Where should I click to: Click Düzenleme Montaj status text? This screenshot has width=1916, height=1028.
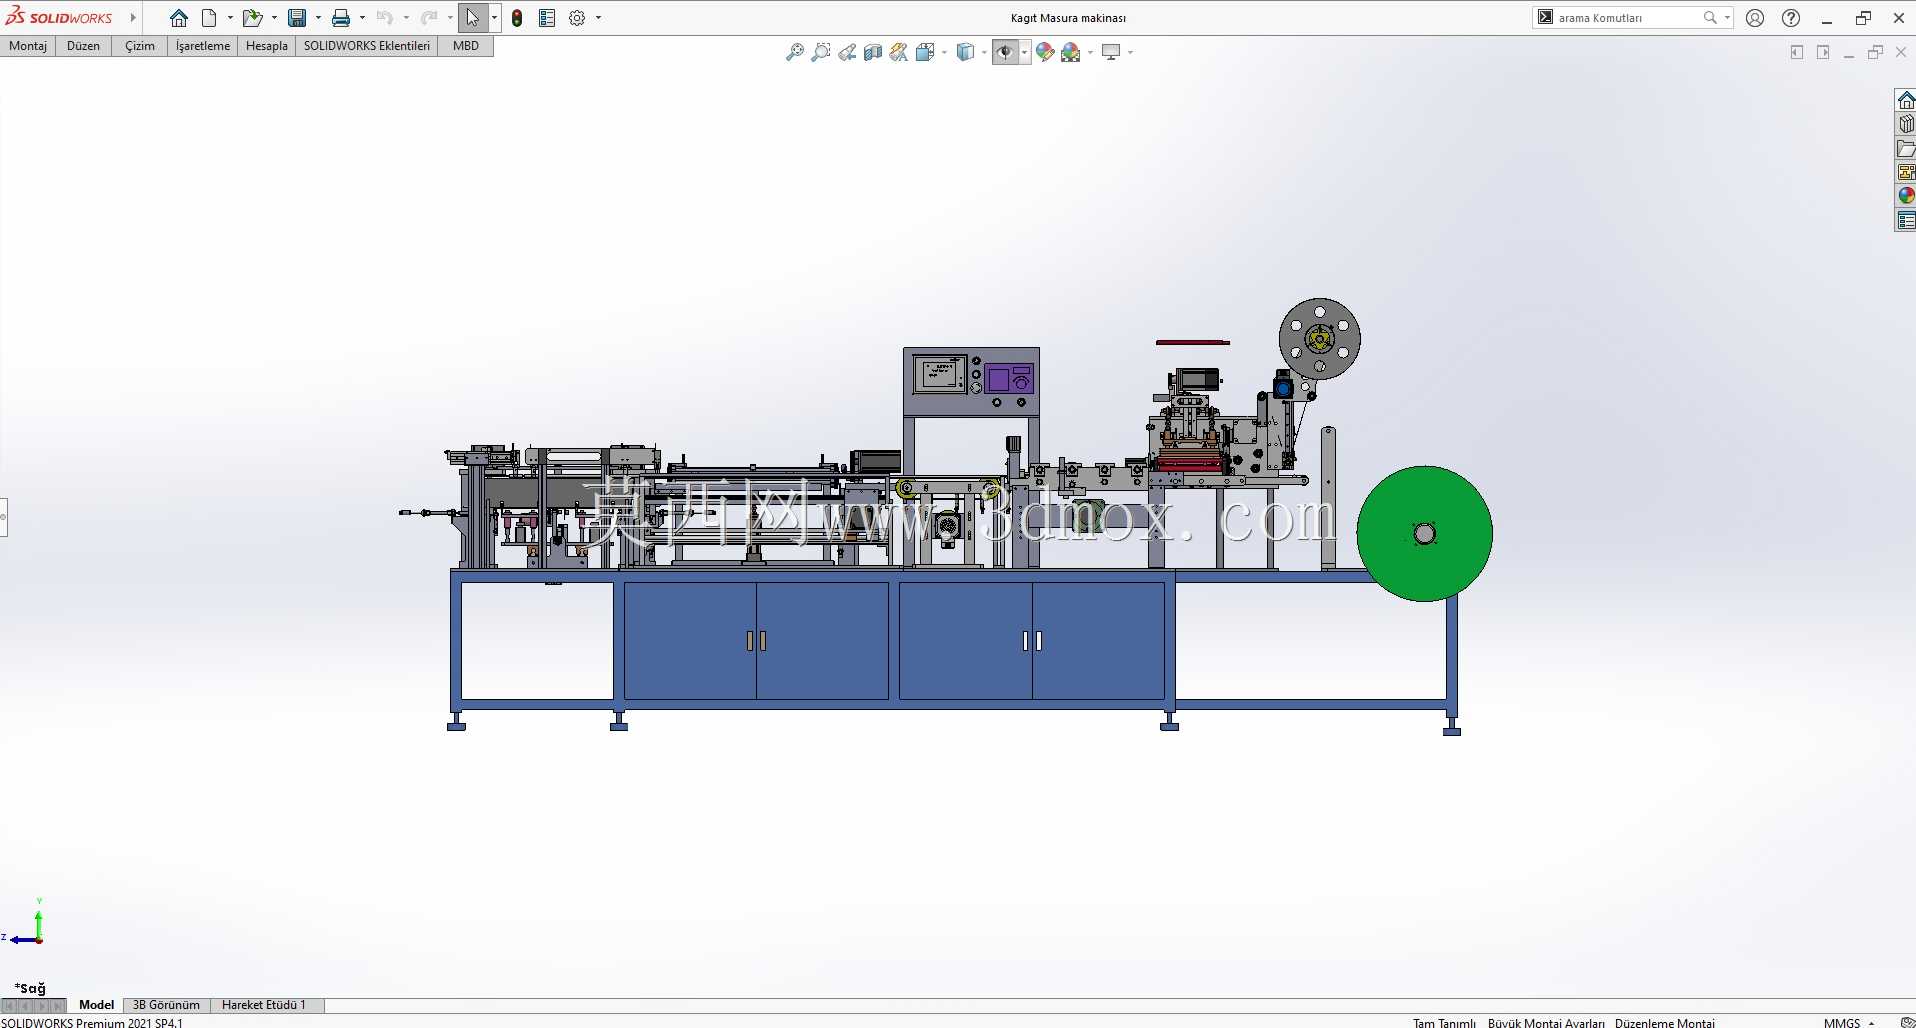pyautogui.click(x=1665, y=1023)
